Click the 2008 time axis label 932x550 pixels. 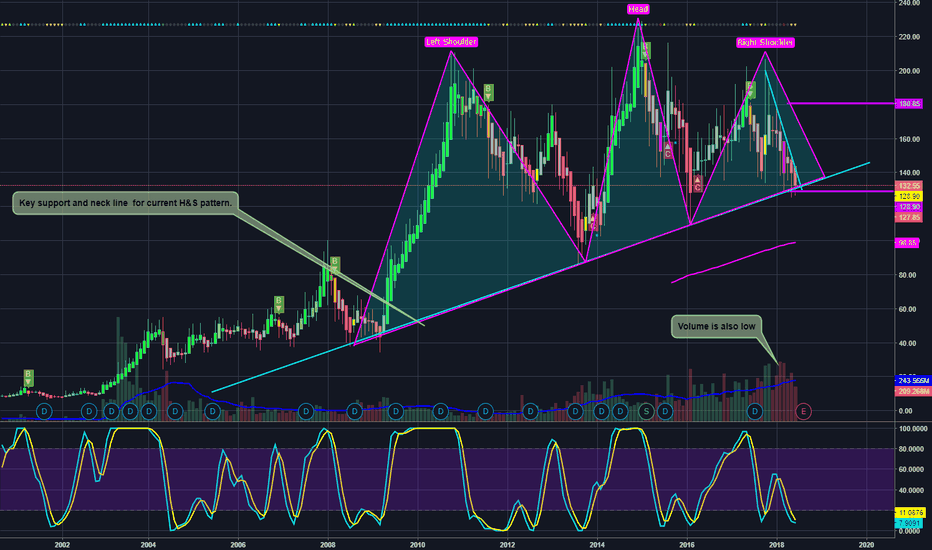tap(328, 544)
